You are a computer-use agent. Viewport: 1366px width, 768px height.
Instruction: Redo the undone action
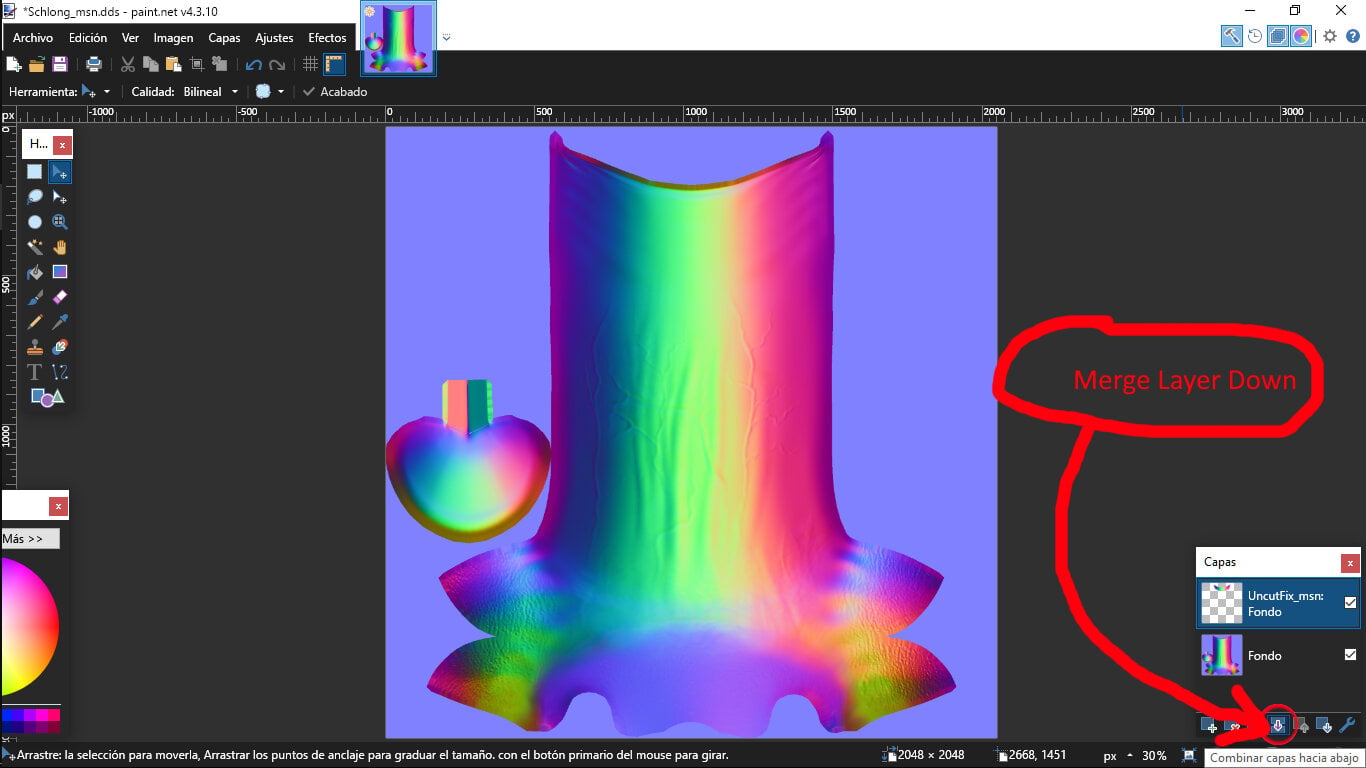pos(277,64)
